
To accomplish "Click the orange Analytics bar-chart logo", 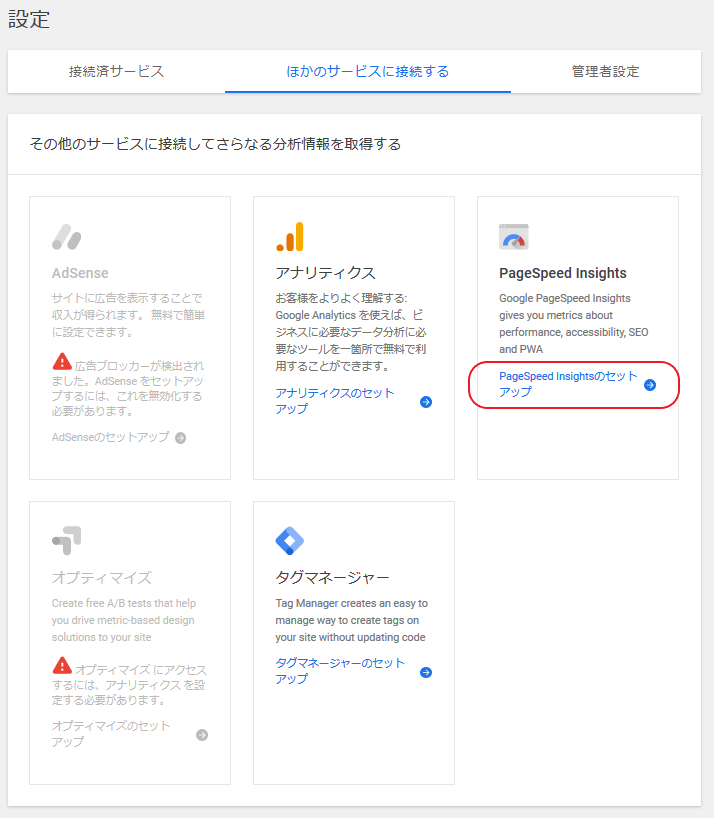I will (289, 237).
